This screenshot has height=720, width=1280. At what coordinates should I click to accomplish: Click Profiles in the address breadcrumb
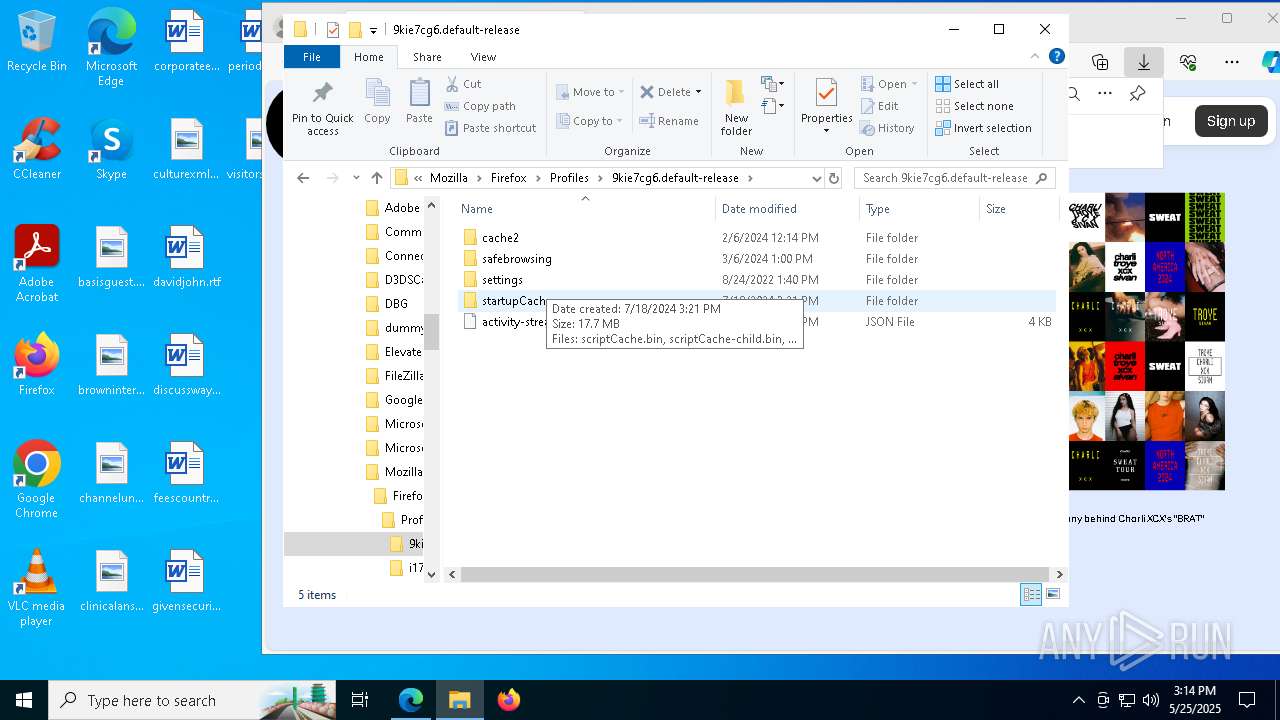[x=569, y=178]
